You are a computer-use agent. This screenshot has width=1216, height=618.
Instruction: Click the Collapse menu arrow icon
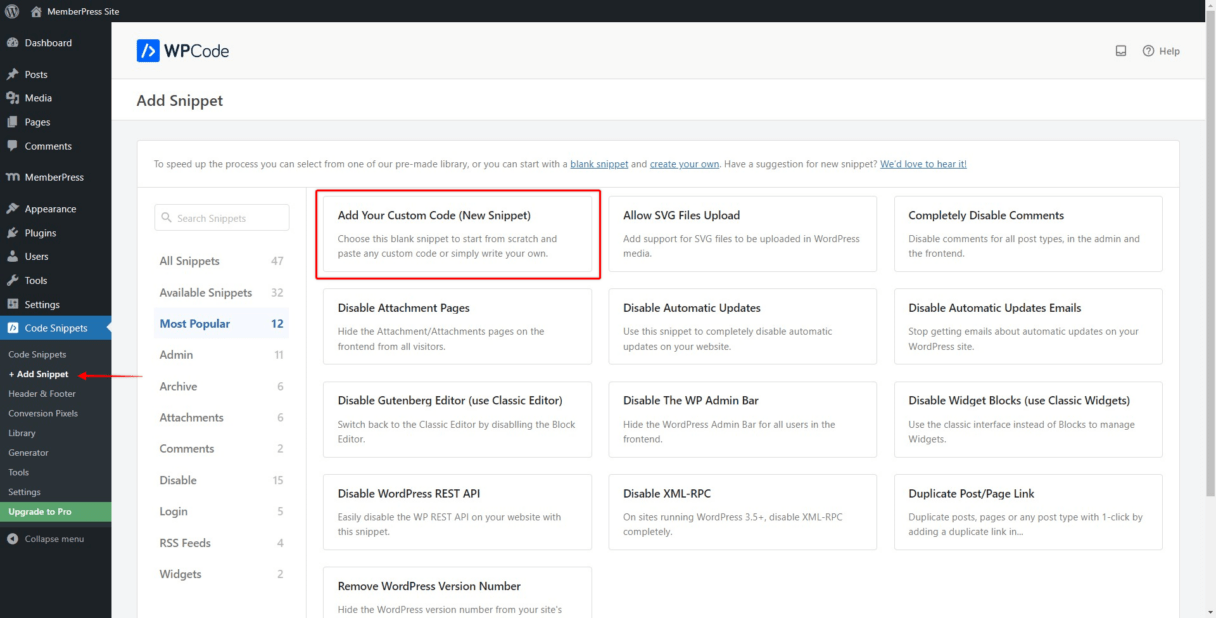pos(13,539)
